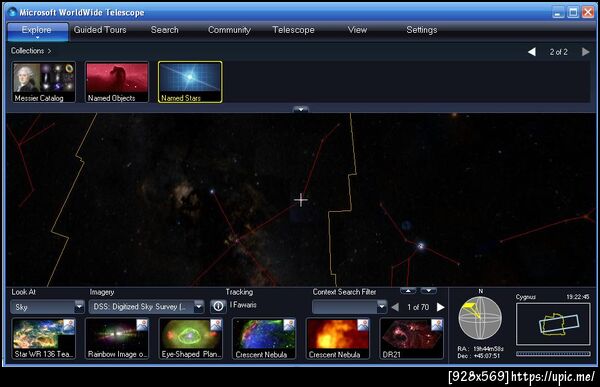600x387 pixels.
Task: Open the Imagery DSS dropdown
Action: pos(147,307)
